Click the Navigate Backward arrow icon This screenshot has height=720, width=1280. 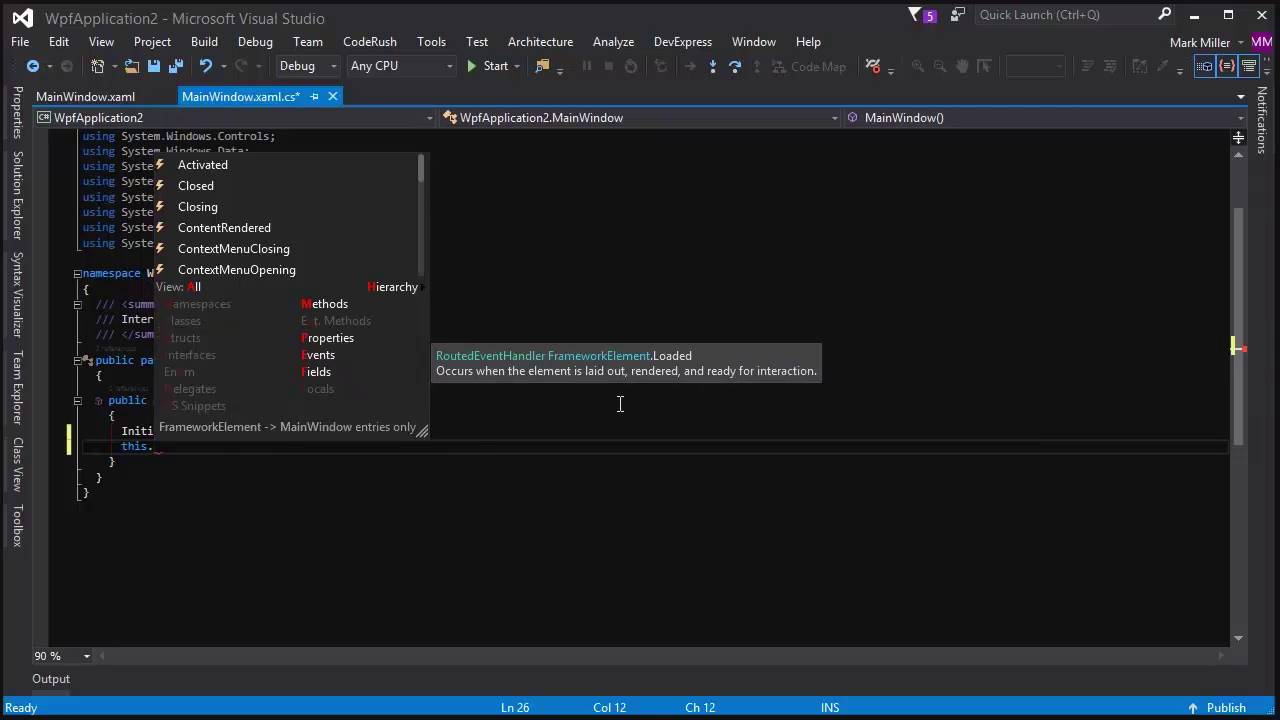(x=33, y=66)
